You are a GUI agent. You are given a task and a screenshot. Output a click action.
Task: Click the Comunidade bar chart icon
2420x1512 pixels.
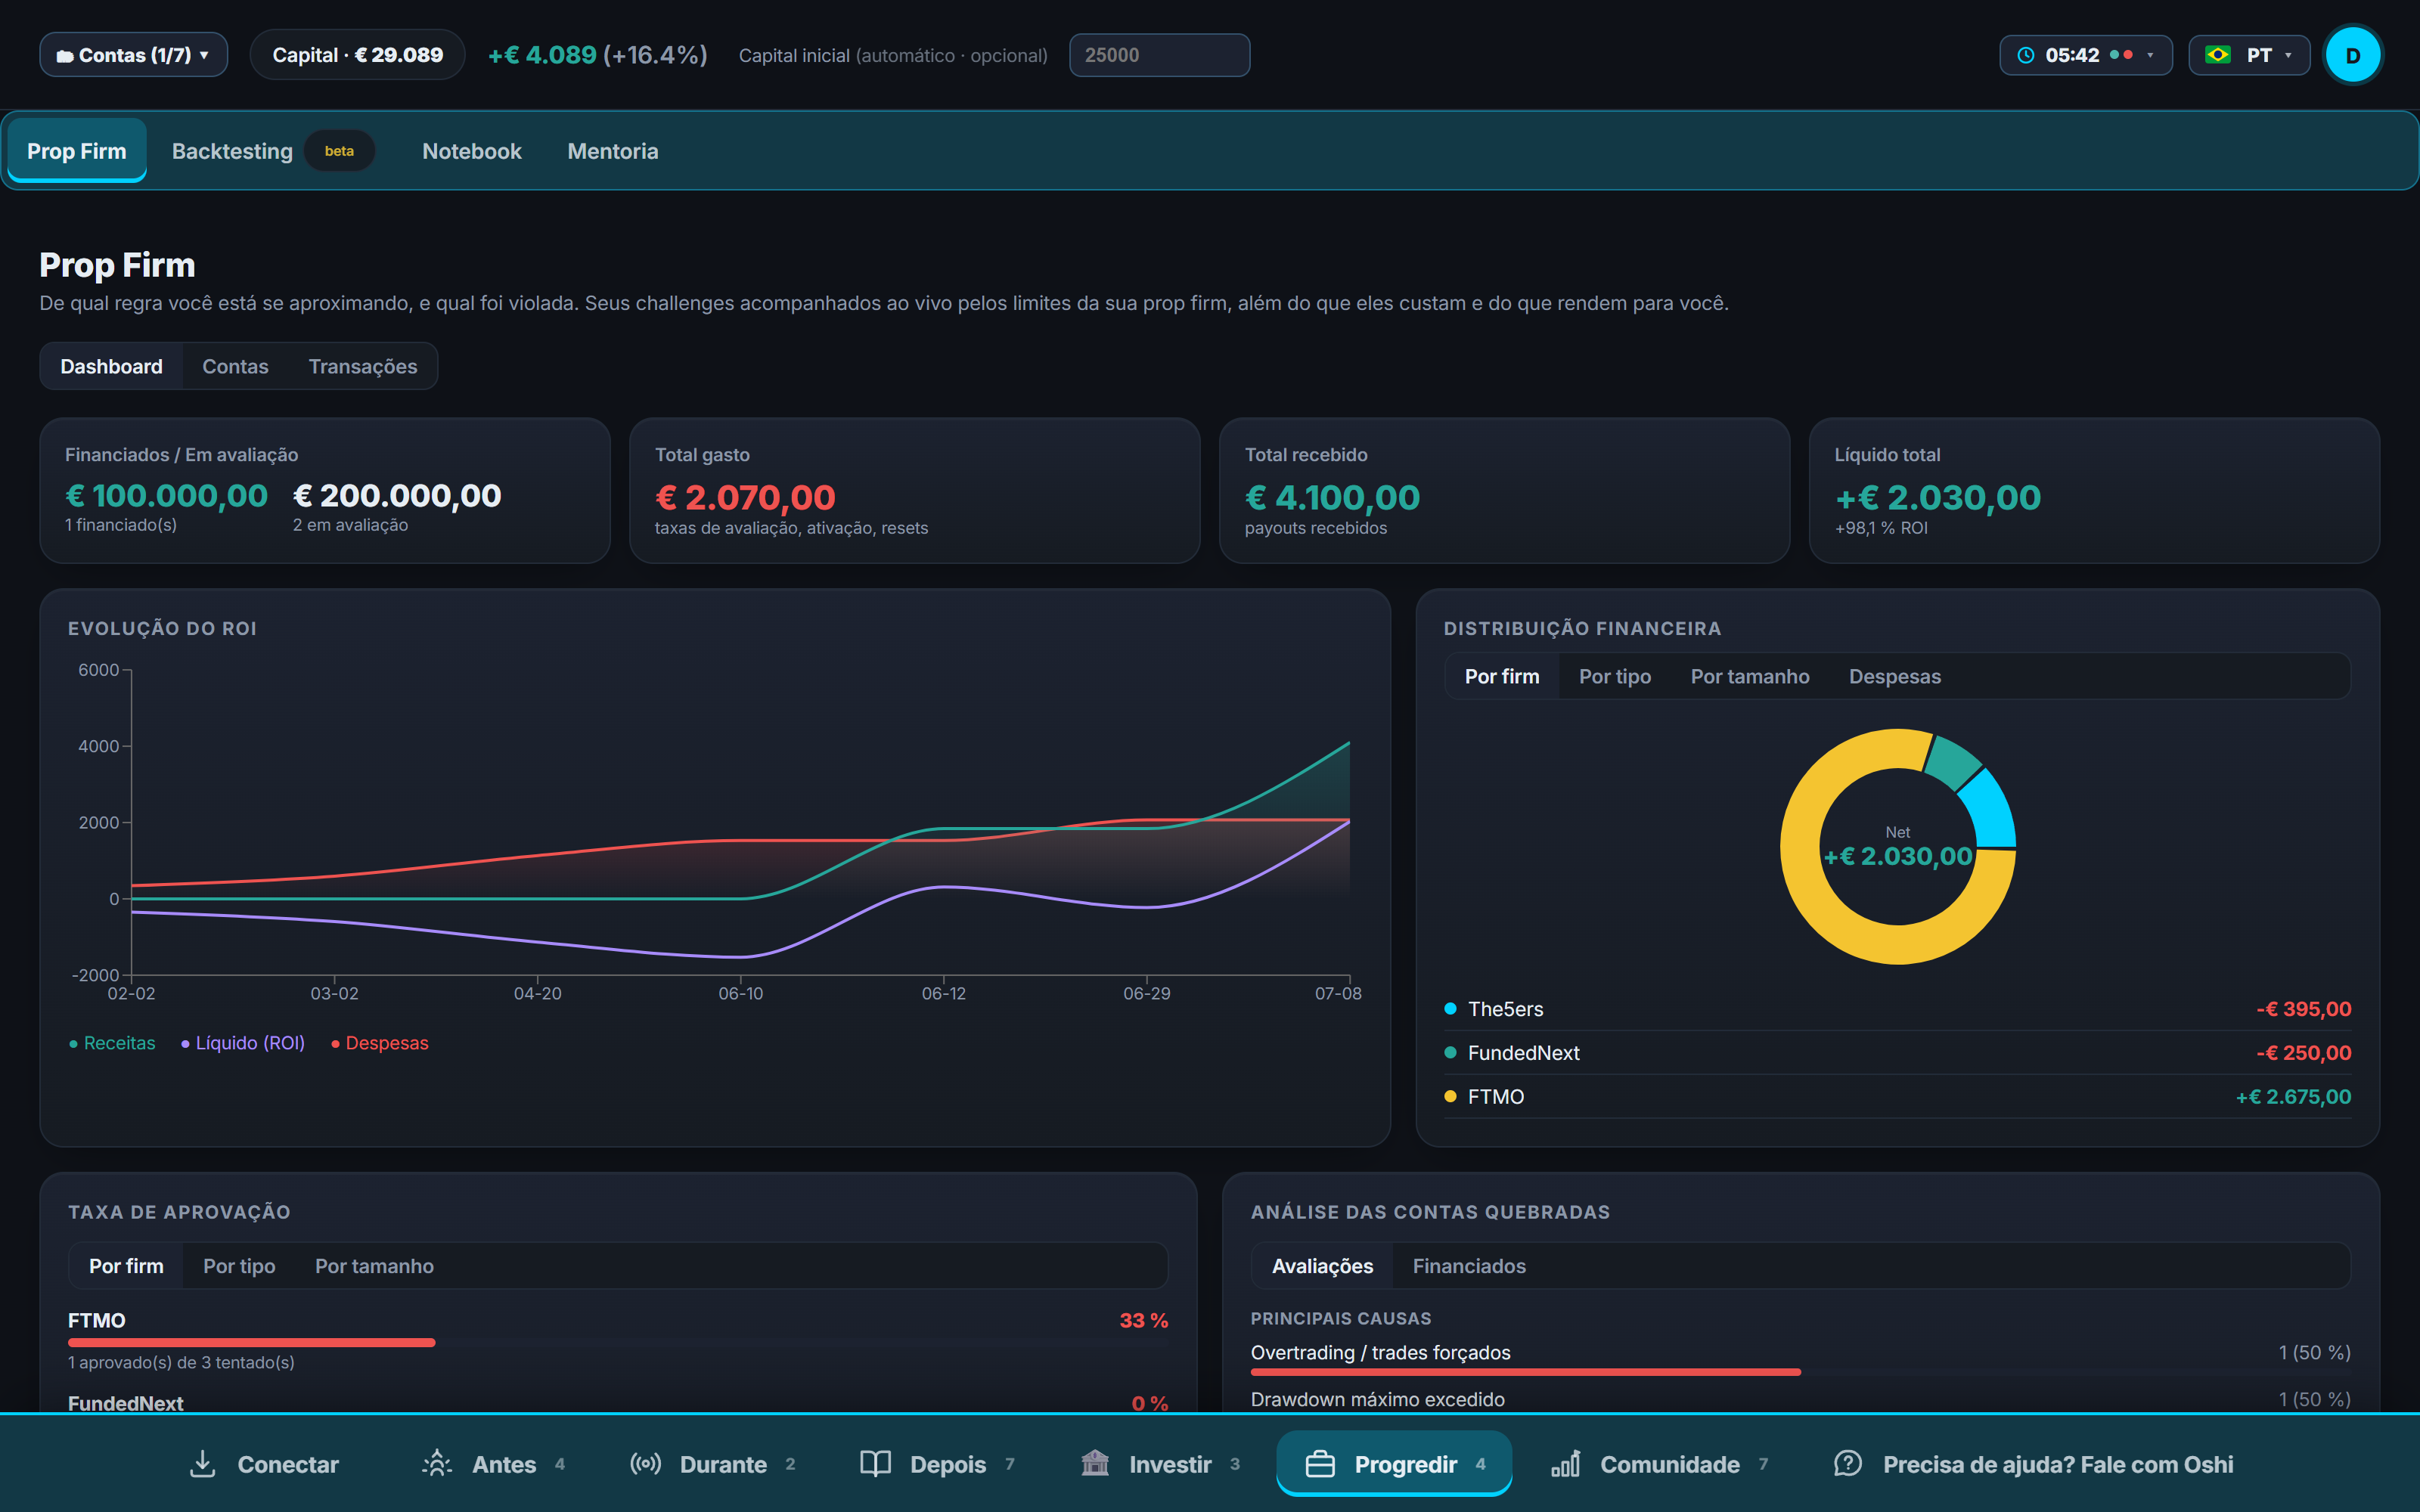coord(1566,1464)
